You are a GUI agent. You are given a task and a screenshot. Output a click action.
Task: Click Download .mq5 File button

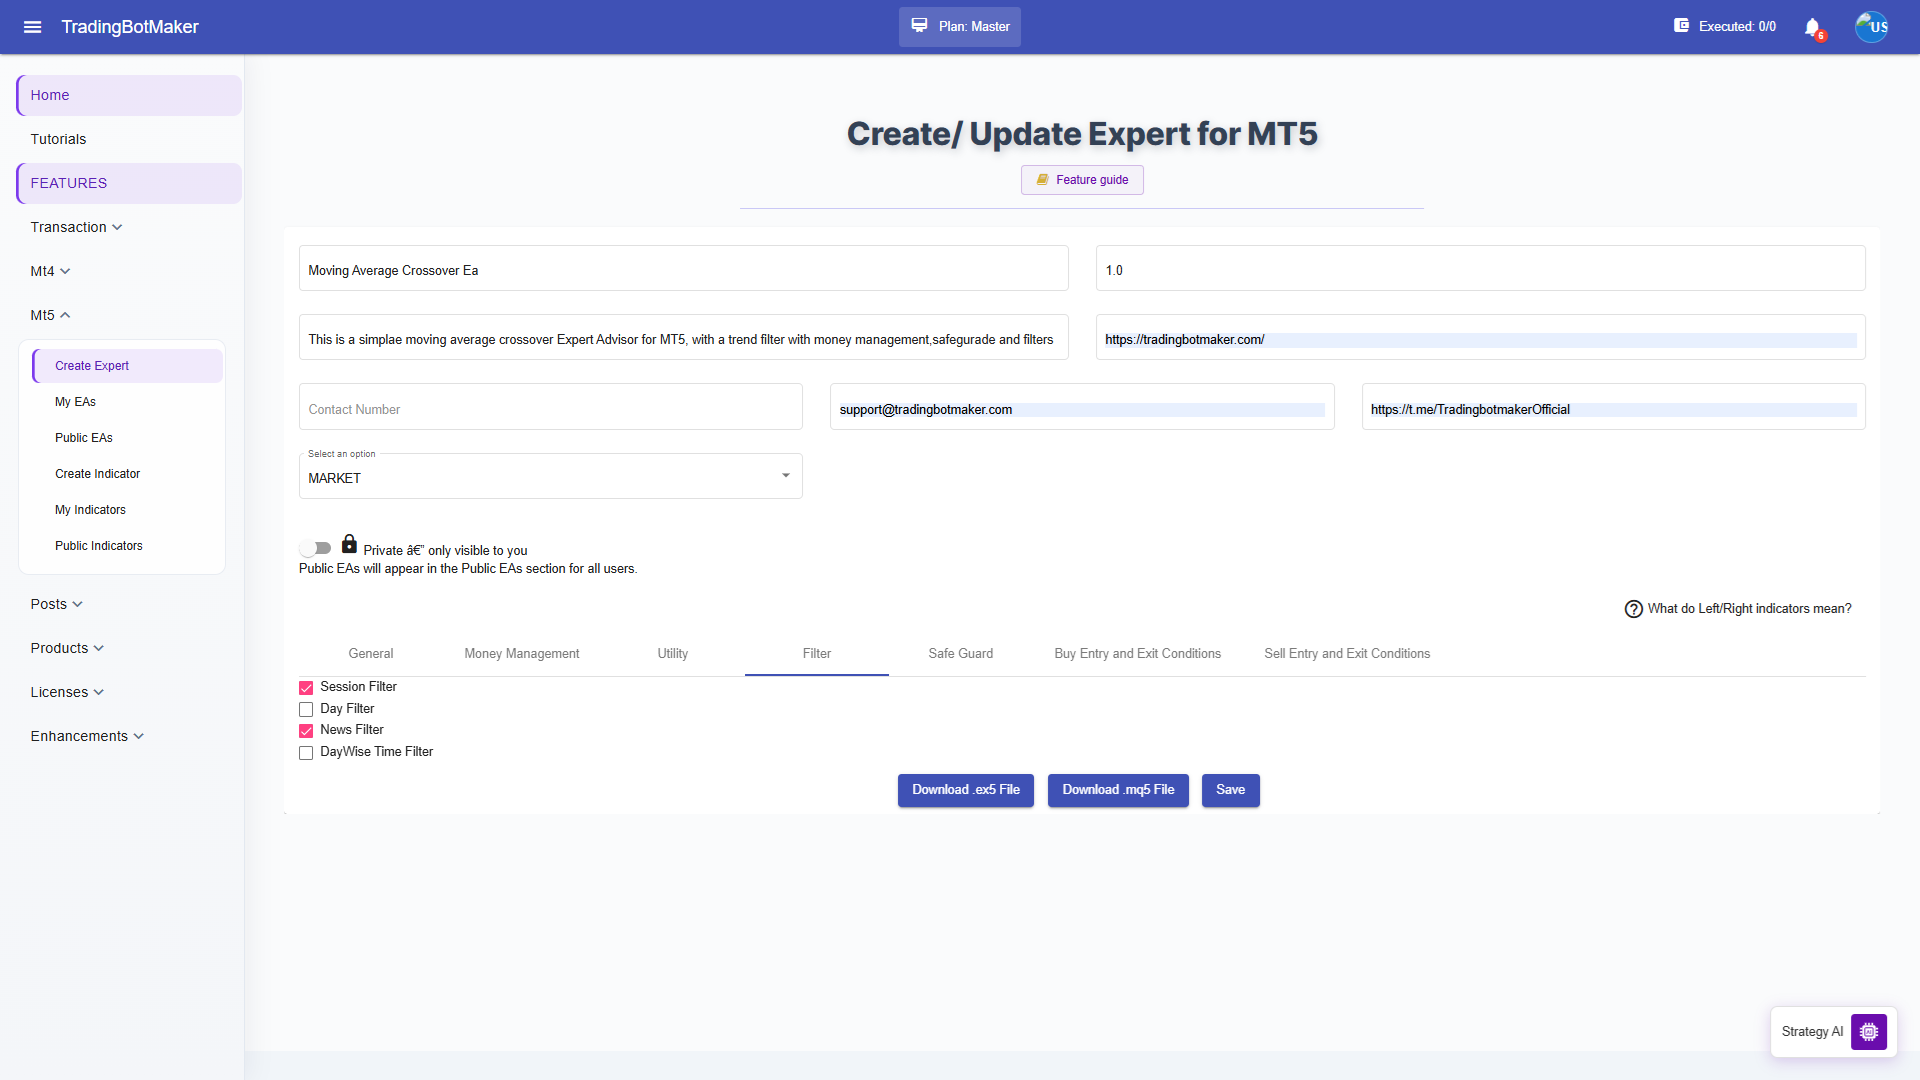pos(1118,790)
